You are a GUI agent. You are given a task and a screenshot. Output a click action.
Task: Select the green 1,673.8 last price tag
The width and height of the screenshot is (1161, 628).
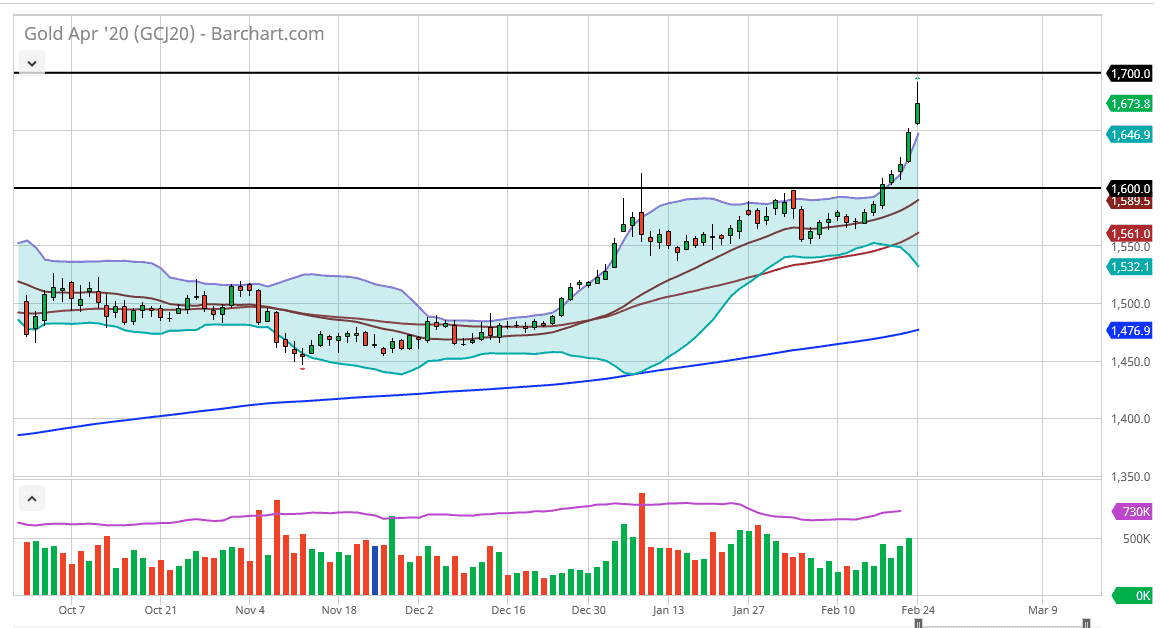[x=1129, y=104]
